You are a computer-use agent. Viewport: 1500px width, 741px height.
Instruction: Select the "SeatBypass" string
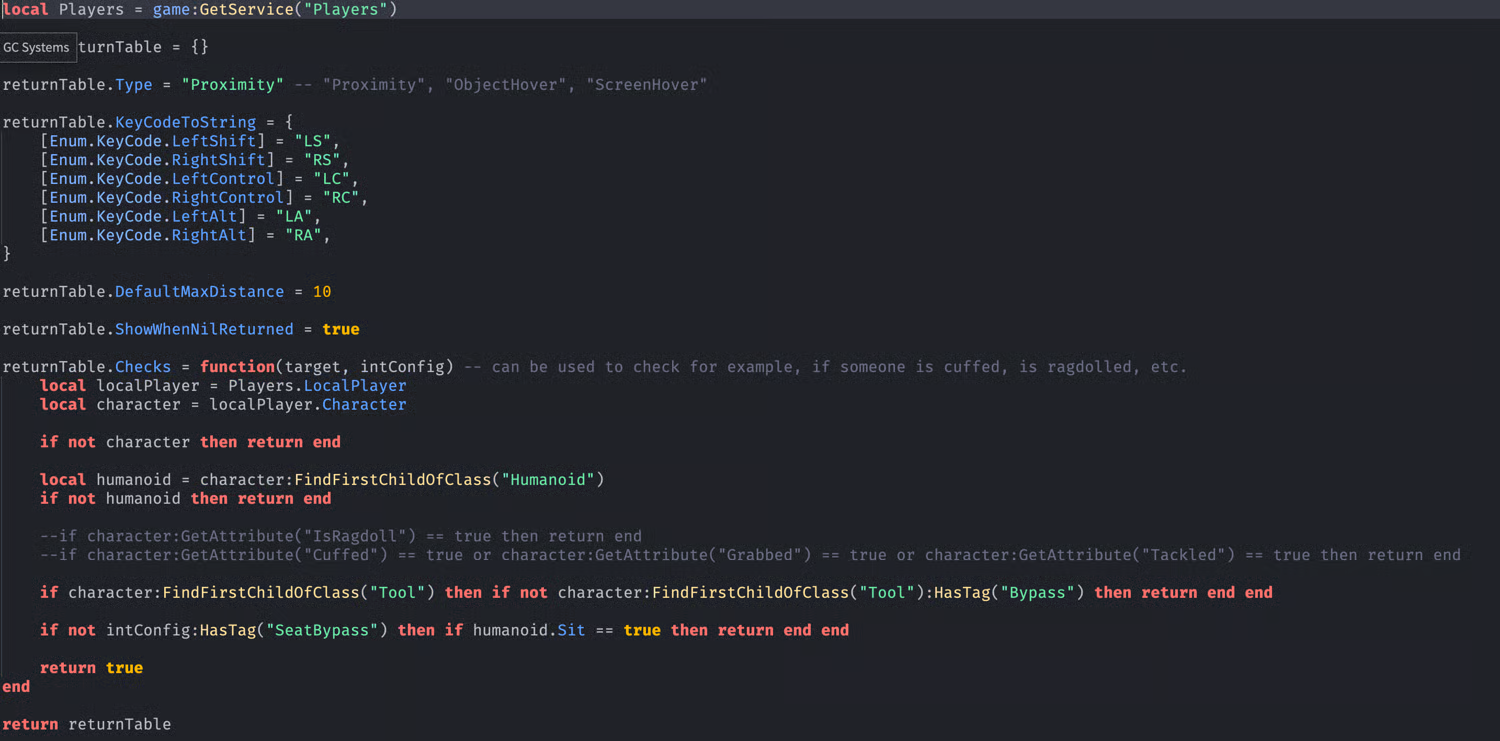coord(322,631)
